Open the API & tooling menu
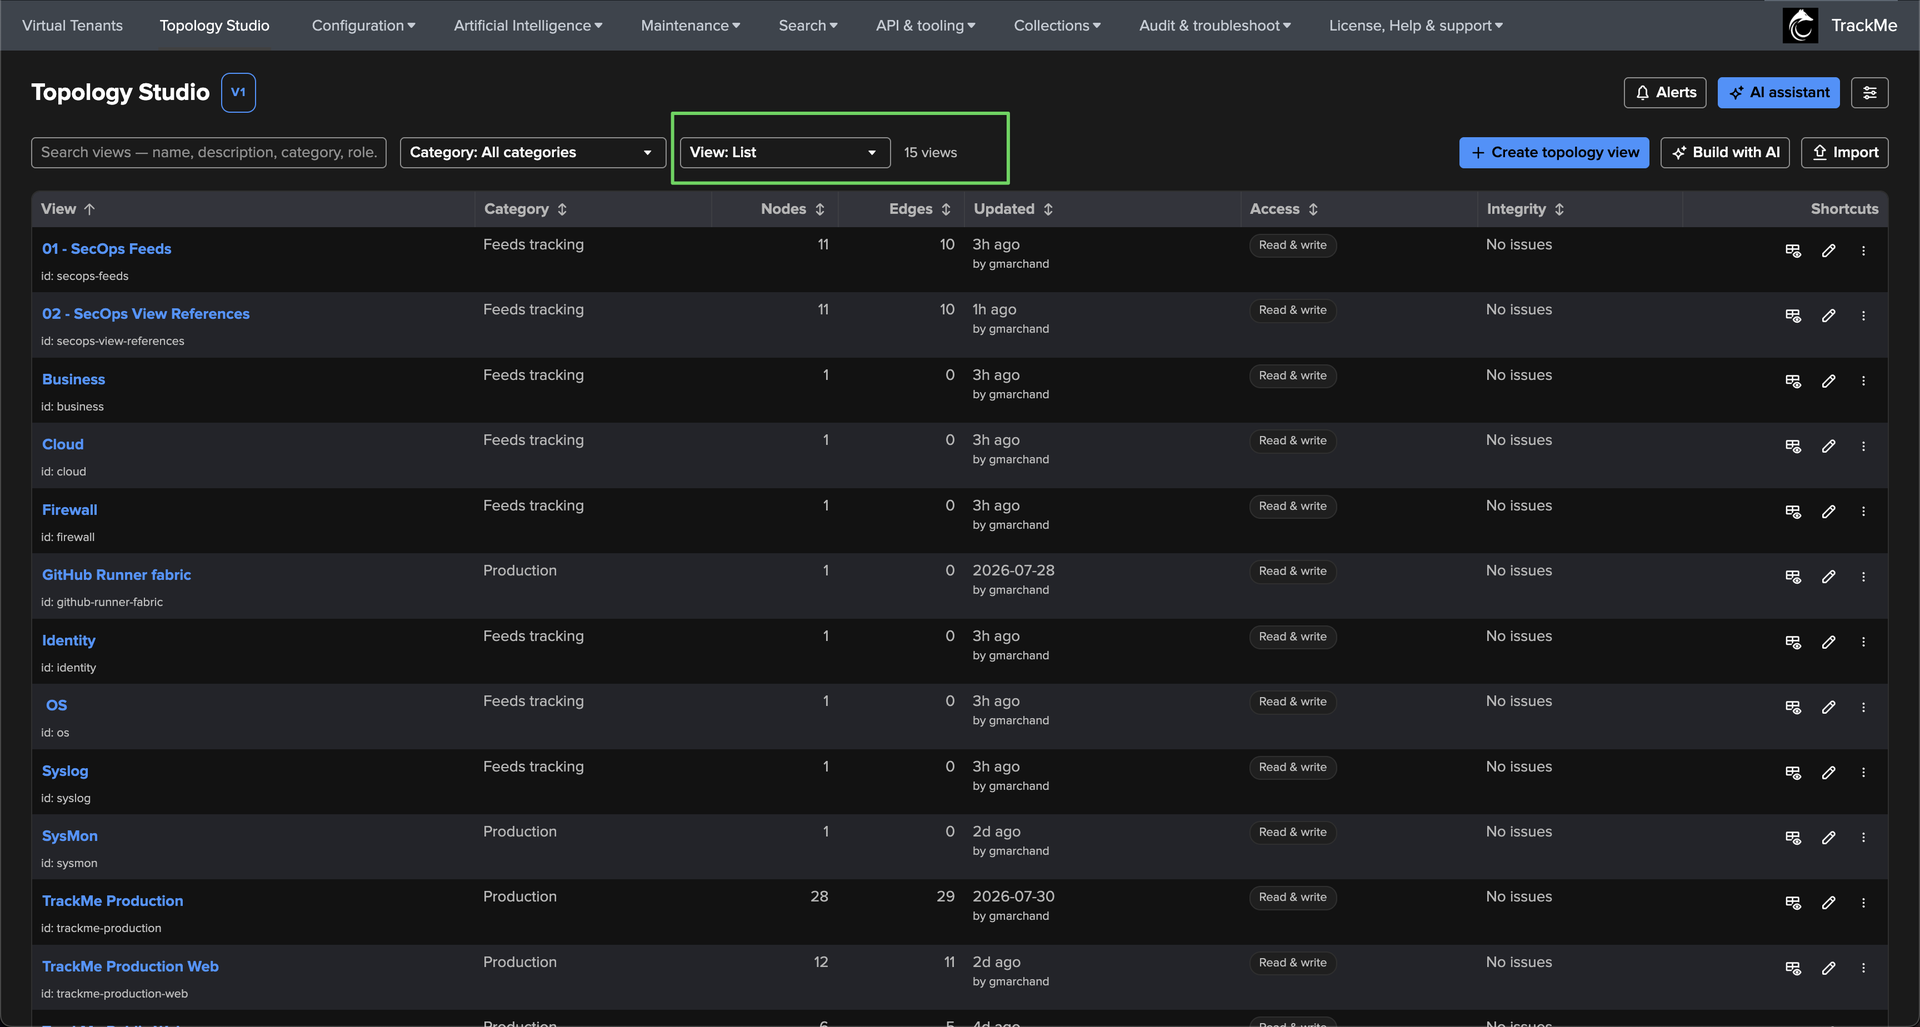Viewport: 1920px width, 1027px height. [925, 25]
